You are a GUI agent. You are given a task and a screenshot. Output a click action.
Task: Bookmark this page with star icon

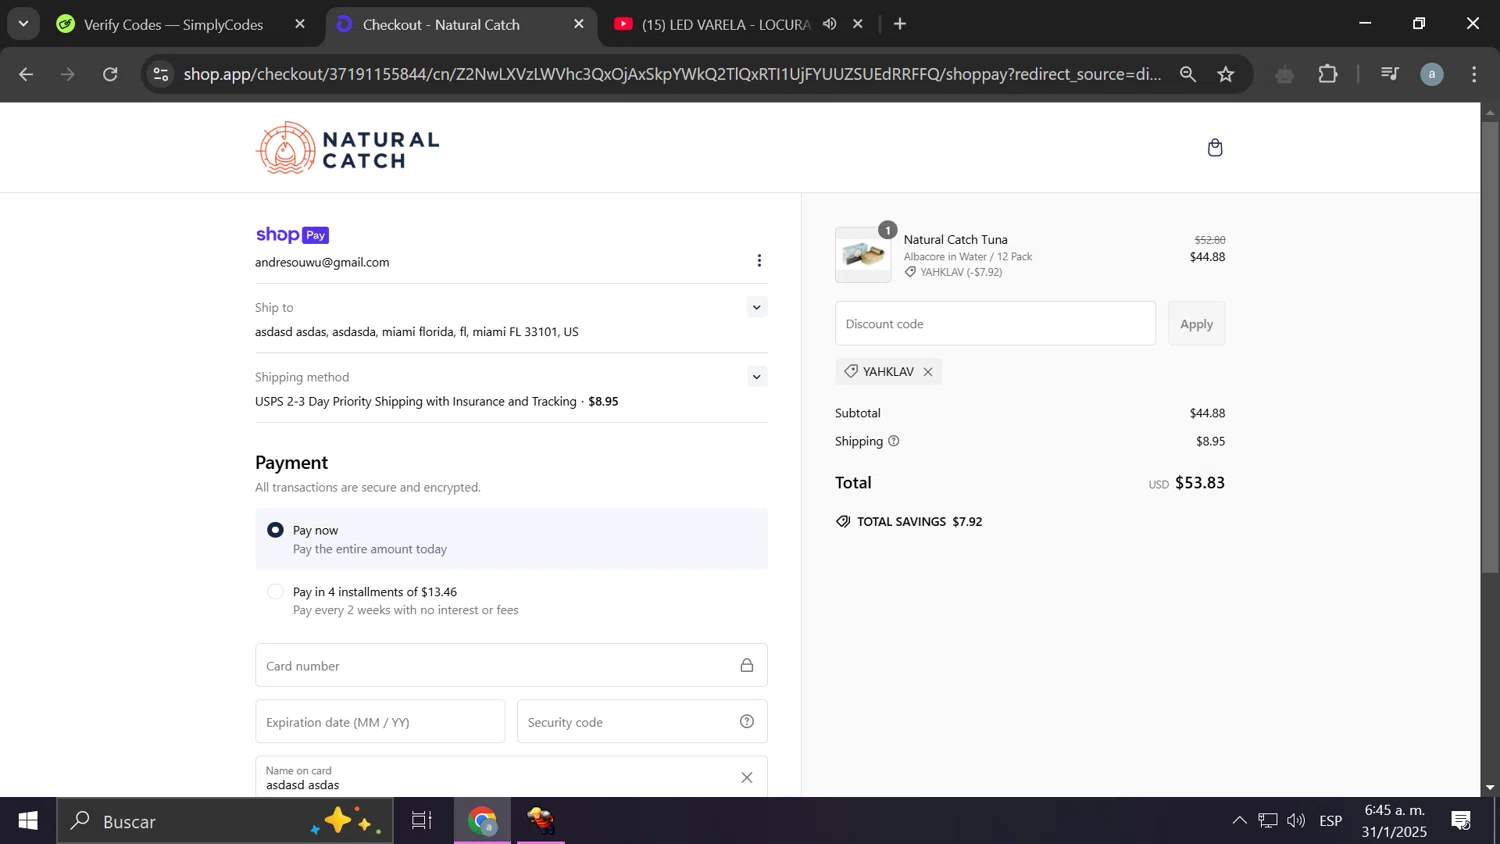coord(1226,74)
